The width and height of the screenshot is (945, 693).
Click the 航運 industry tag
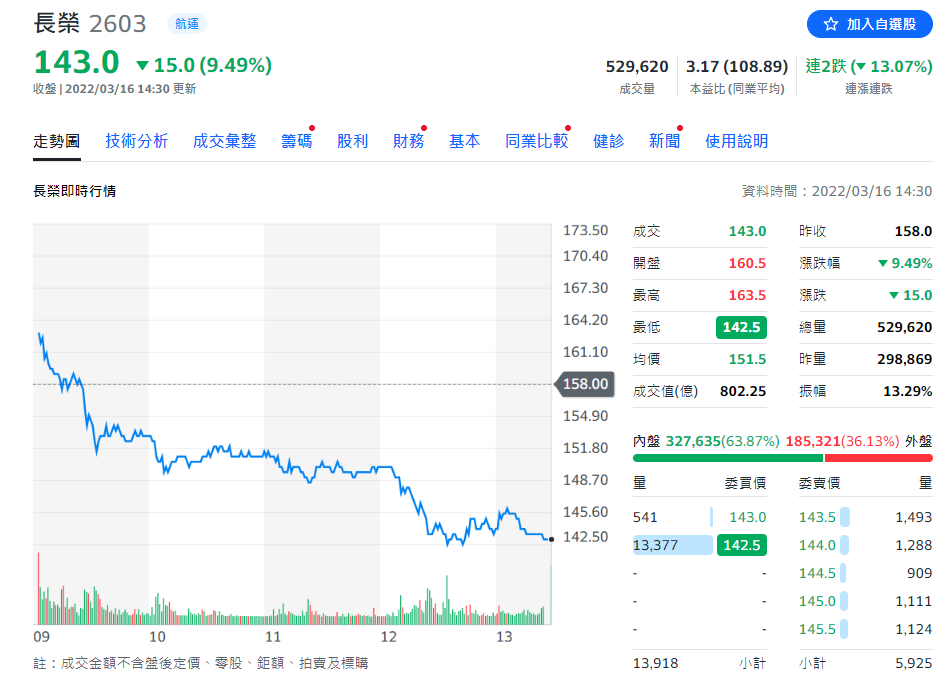click(186, 25)
